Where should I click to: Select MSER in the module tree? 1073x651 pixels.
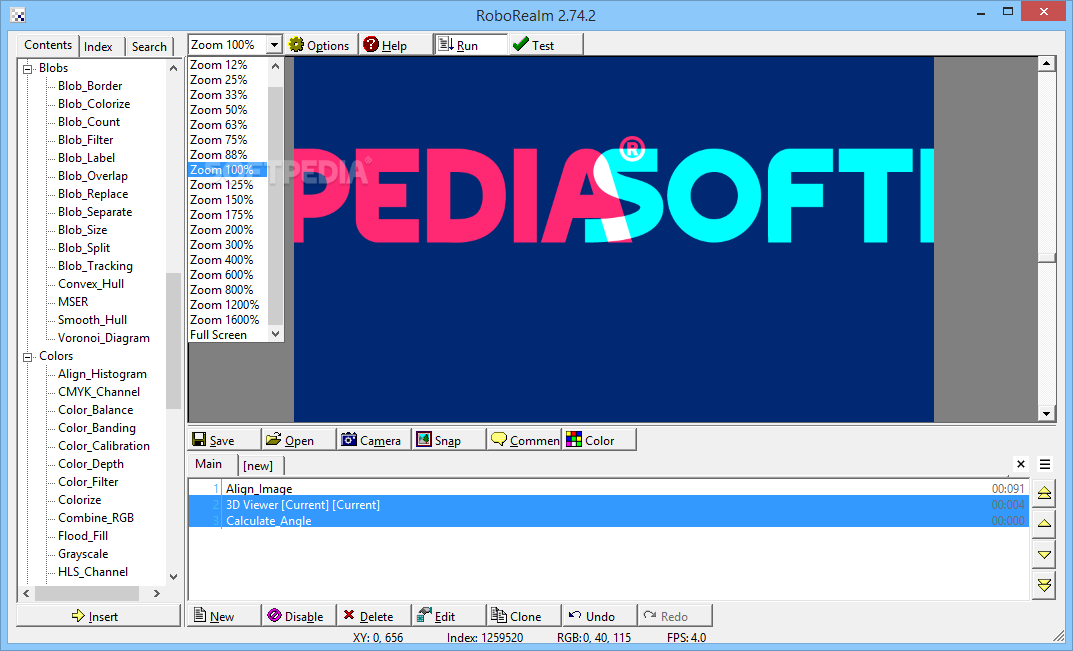point(73,301)
